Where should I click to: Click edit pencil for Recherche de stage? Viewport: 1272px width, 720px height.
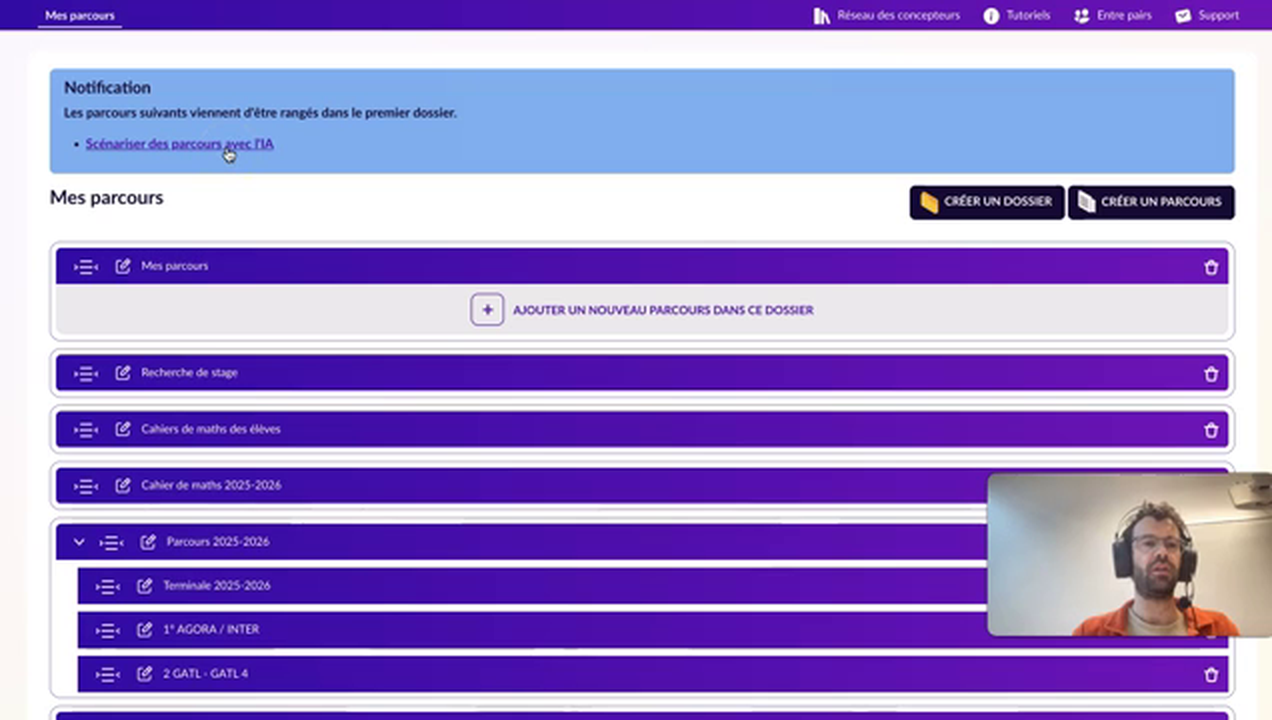point(123,373)
